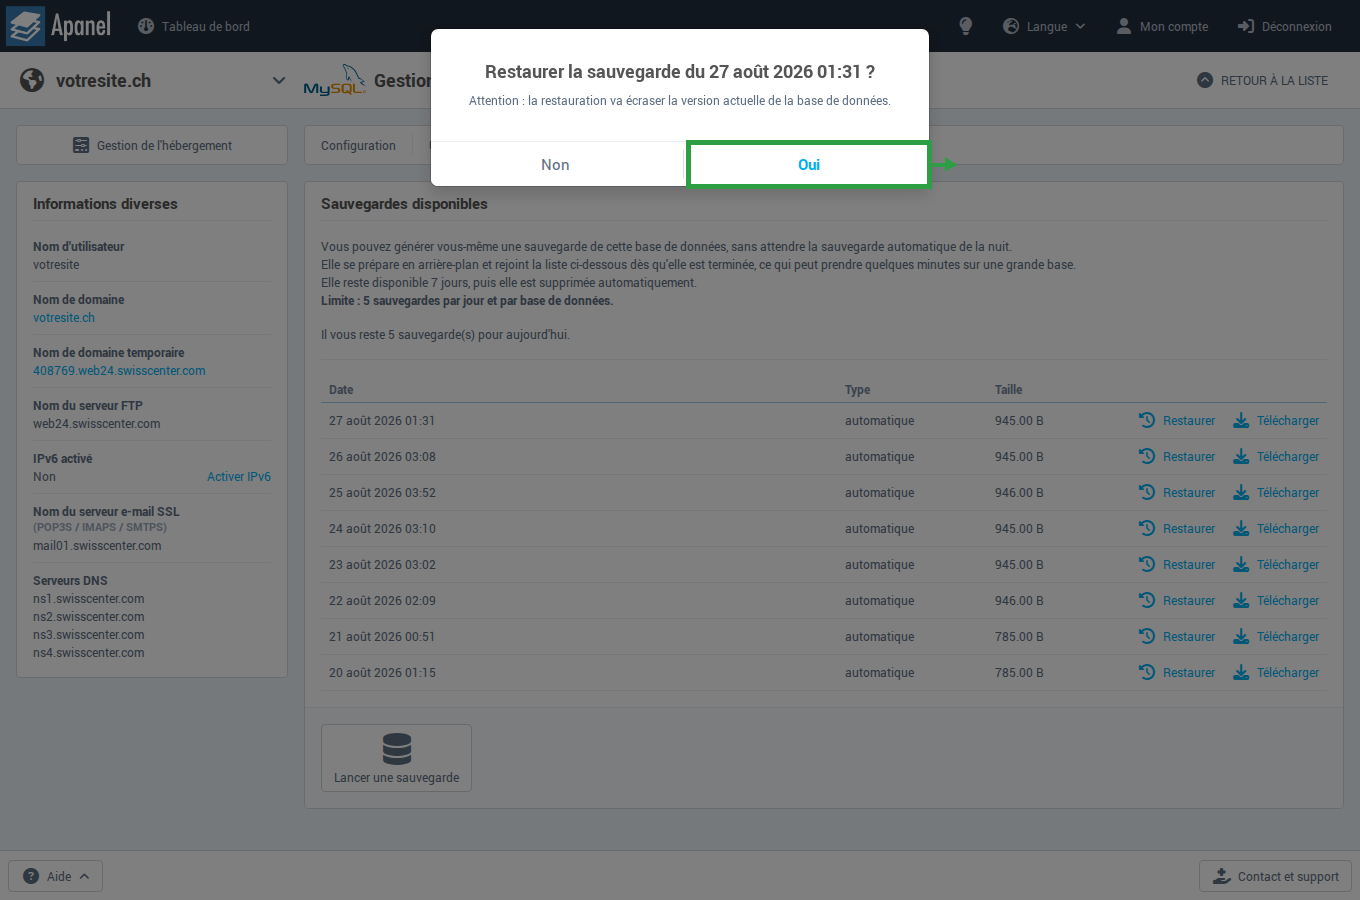Click Déconnexion to log out

[1285, 26]
